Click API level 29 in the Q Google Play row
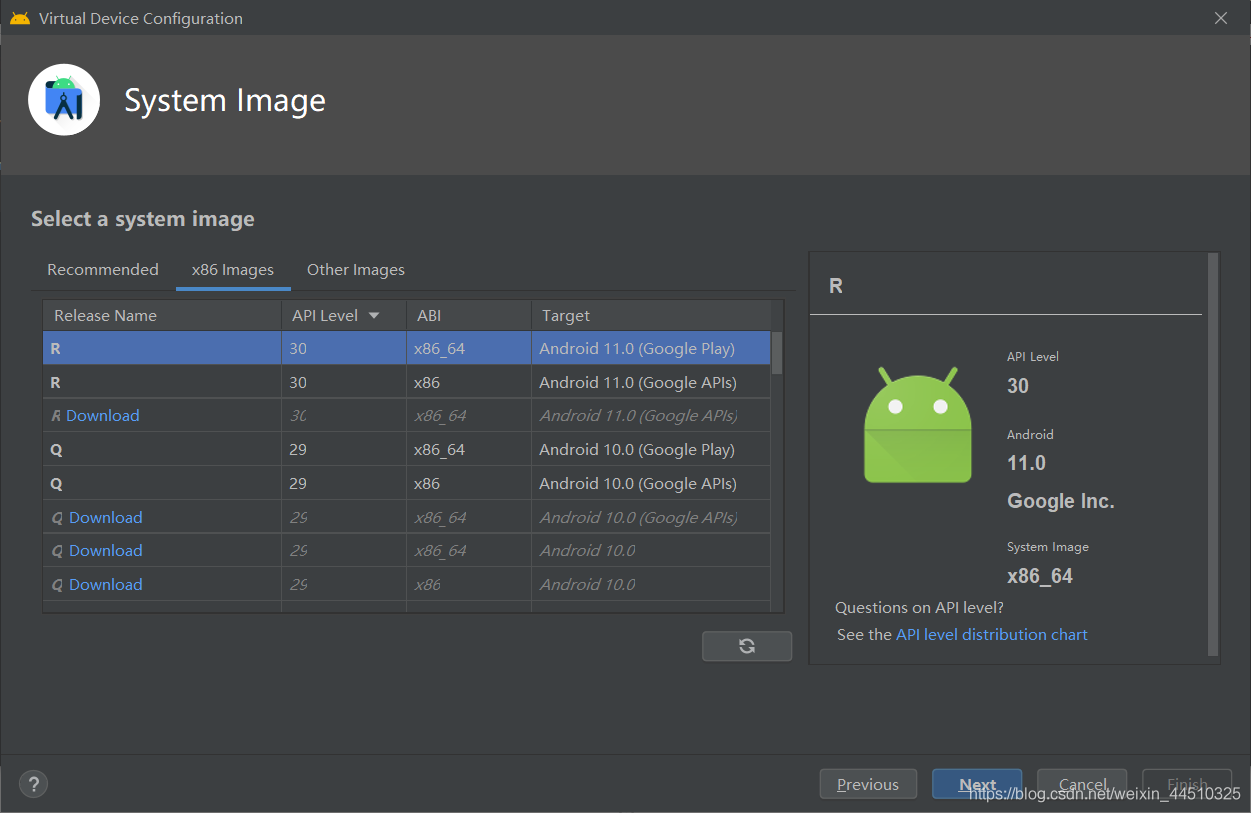Screen dimensions: 1251x813 [x=298, y=450]
